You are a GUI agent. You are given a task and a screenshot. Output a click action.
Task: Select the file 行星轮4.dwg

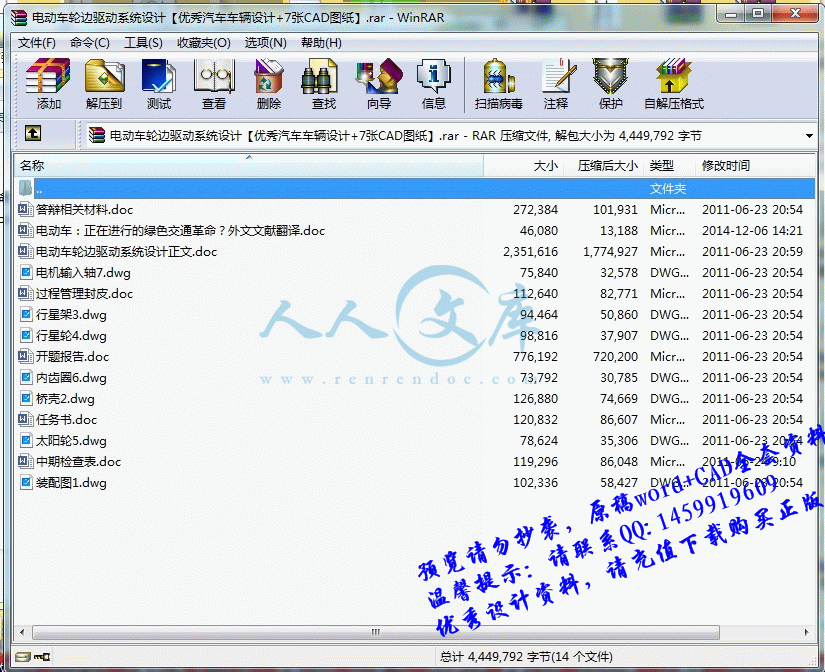(71, 336)
